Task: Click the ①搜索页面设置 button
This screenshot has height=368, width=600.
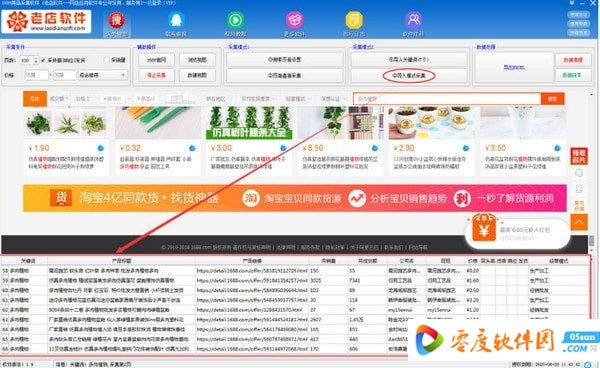Action: [284, 60]
